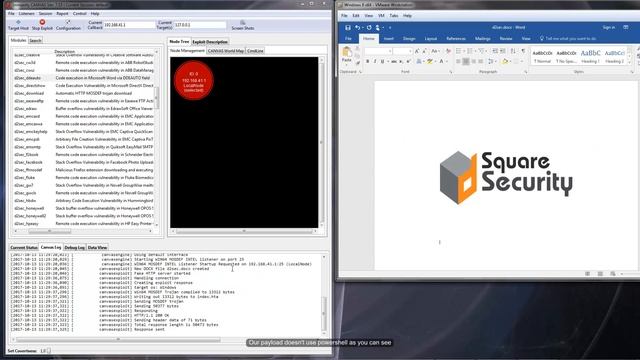Viewport: 640px width, 360px height.
Task: Open the Data View tab
Action: tap(97, 247)
